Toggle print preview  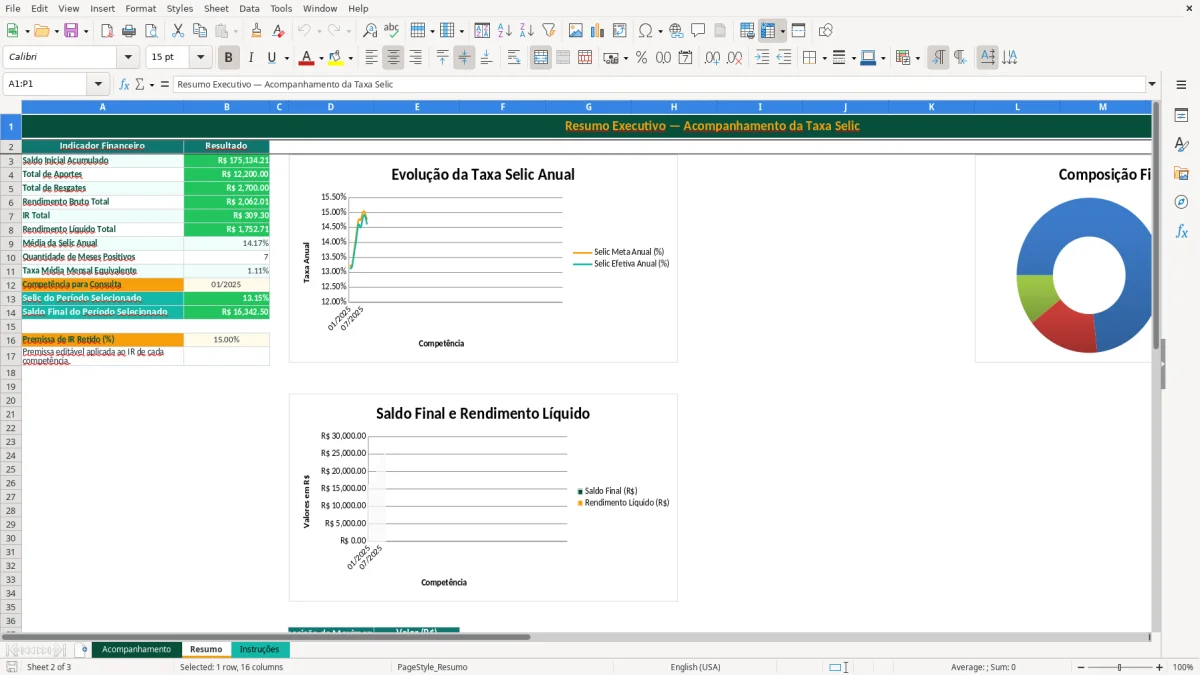(150, 31)
